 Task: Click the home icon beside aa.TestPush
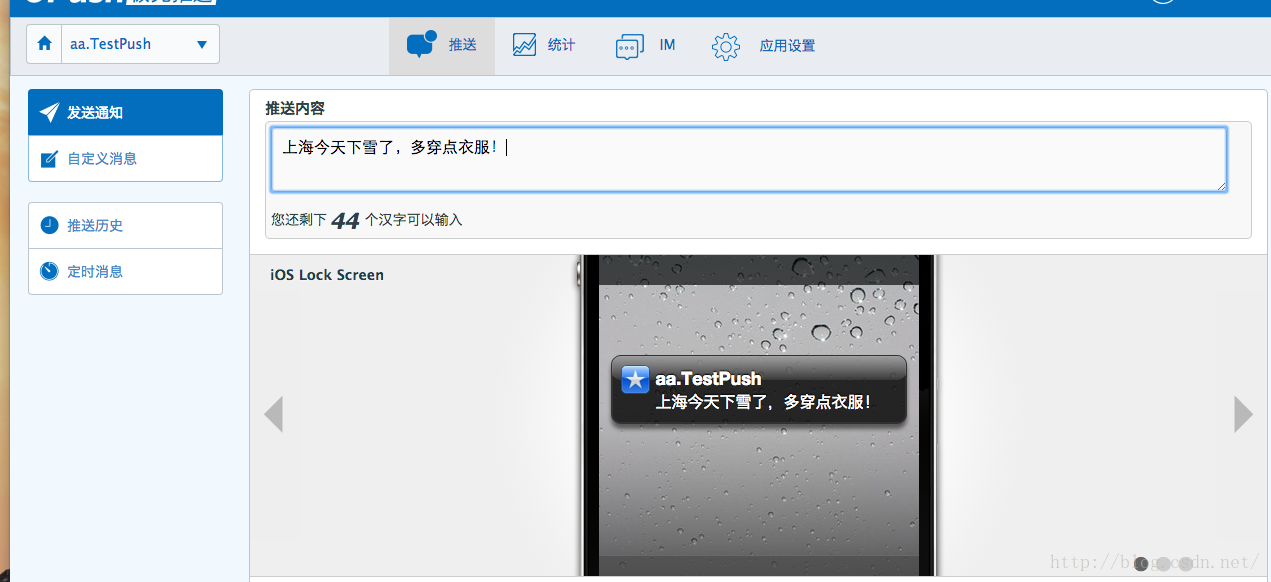tap(44, 44)
